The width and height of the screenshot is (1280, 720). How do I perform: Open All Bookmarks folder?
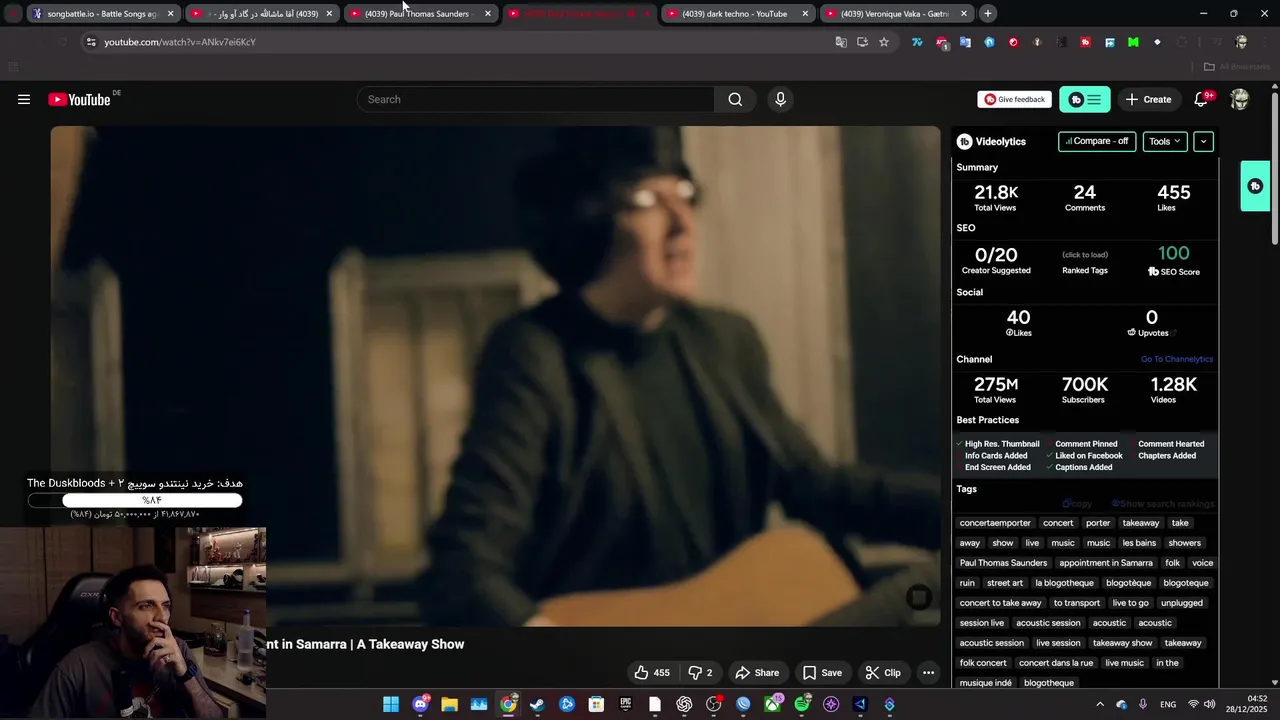1237,67
